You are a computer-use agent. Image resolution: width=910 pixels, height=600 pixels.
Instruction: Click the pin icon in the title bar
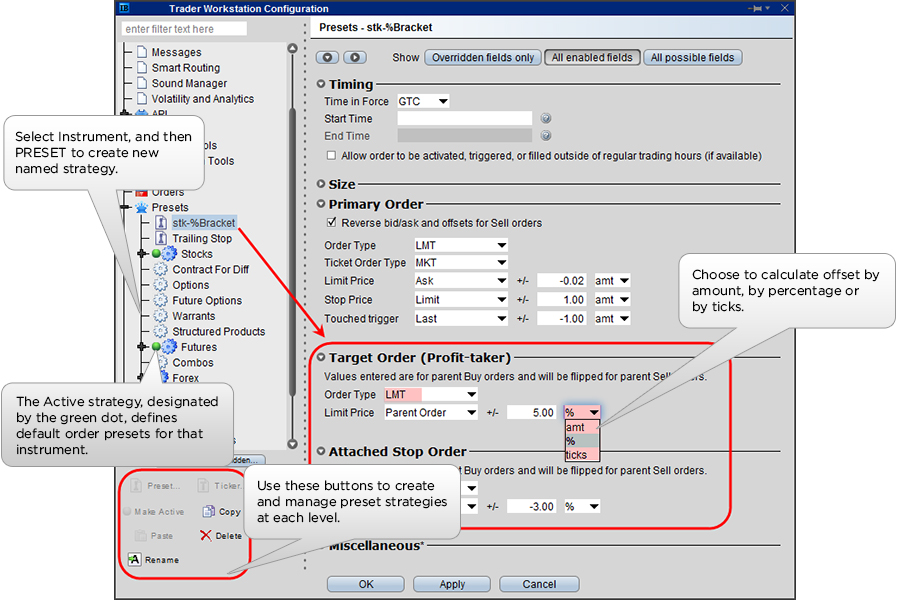tap(756, 8)
